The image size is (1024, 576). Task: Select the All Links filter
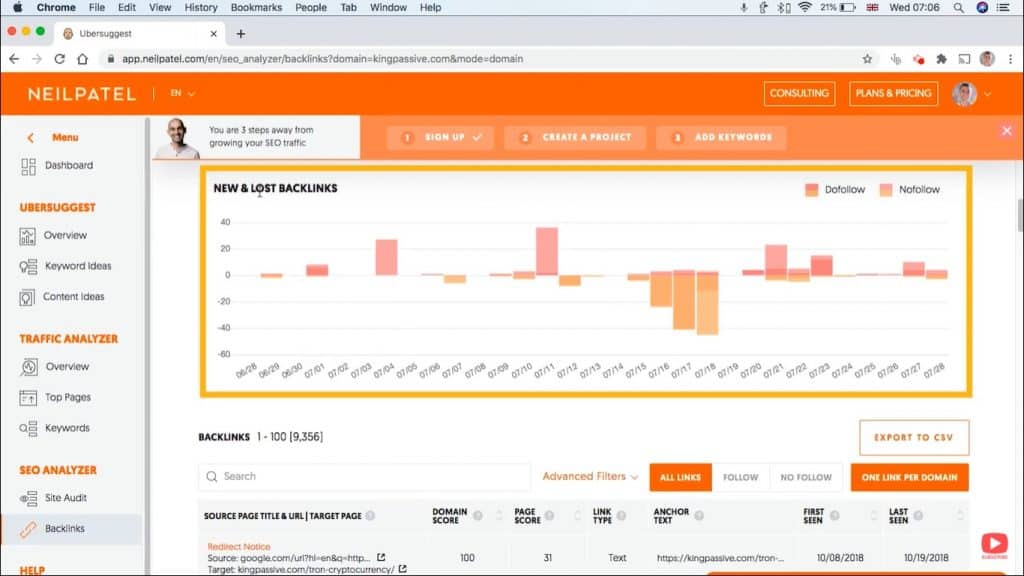pos(680,477)
